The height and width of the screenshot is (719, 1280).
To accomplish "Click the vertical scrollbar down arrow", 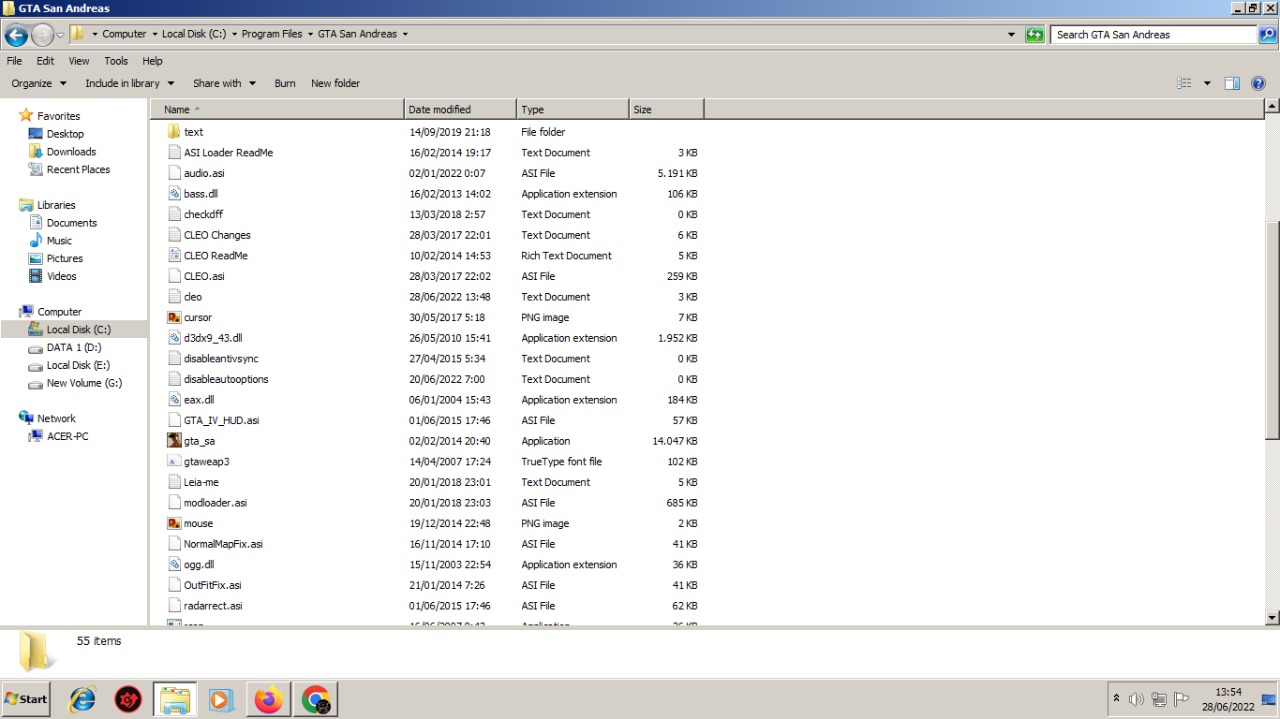I will tap(1272, 617).
